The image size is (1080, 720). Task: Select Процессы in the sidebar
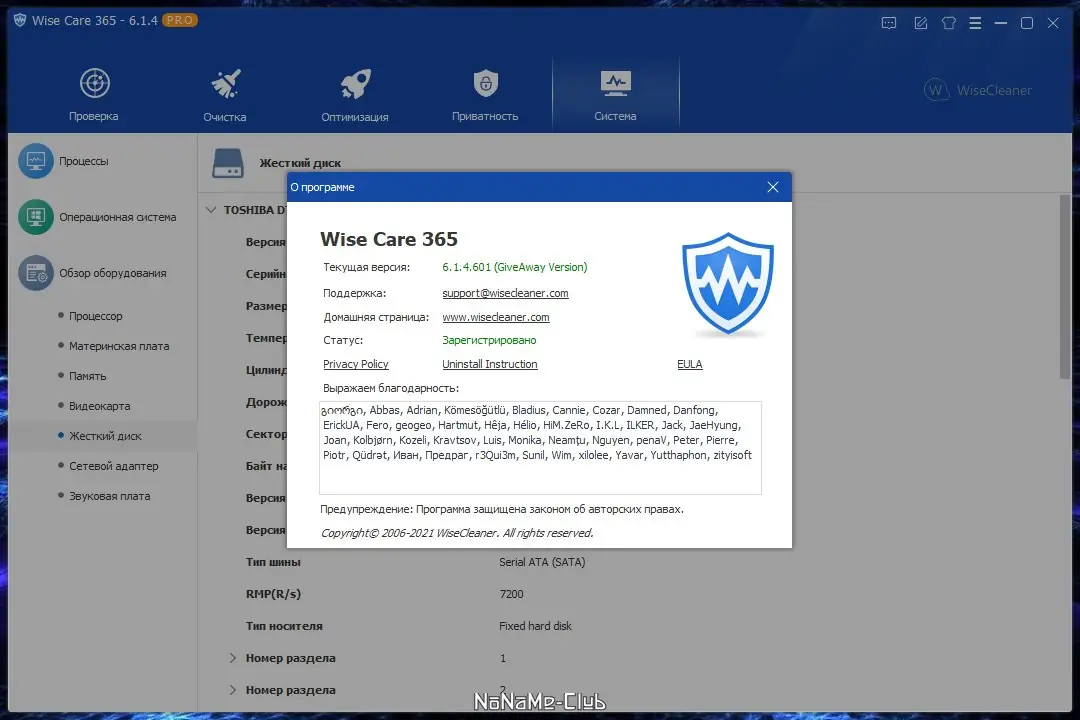pos(84,161)
